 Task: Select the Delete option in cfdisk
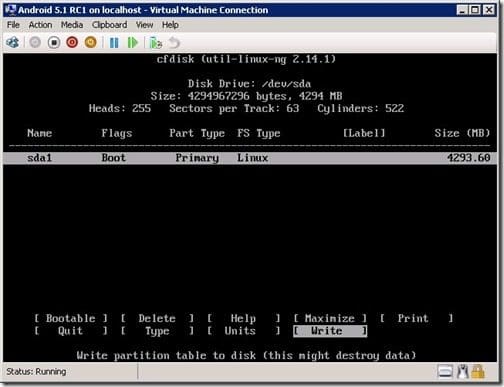[157, 318]
